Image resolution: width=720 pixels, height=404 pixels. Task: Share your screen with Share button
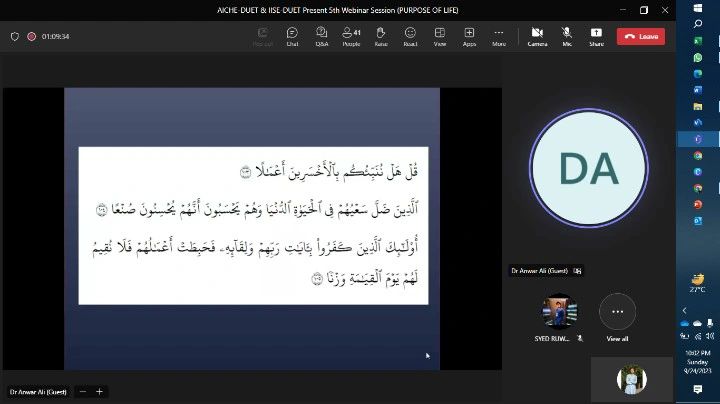(x=596, y=36)
